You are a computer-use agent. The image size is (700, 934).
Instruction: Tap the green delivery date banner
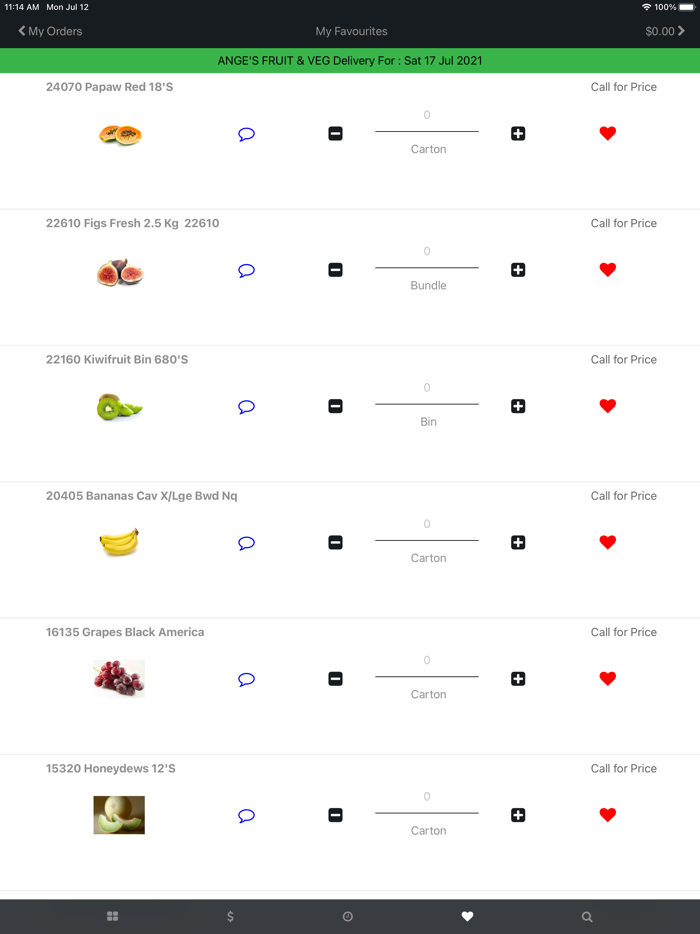point(350,60)
